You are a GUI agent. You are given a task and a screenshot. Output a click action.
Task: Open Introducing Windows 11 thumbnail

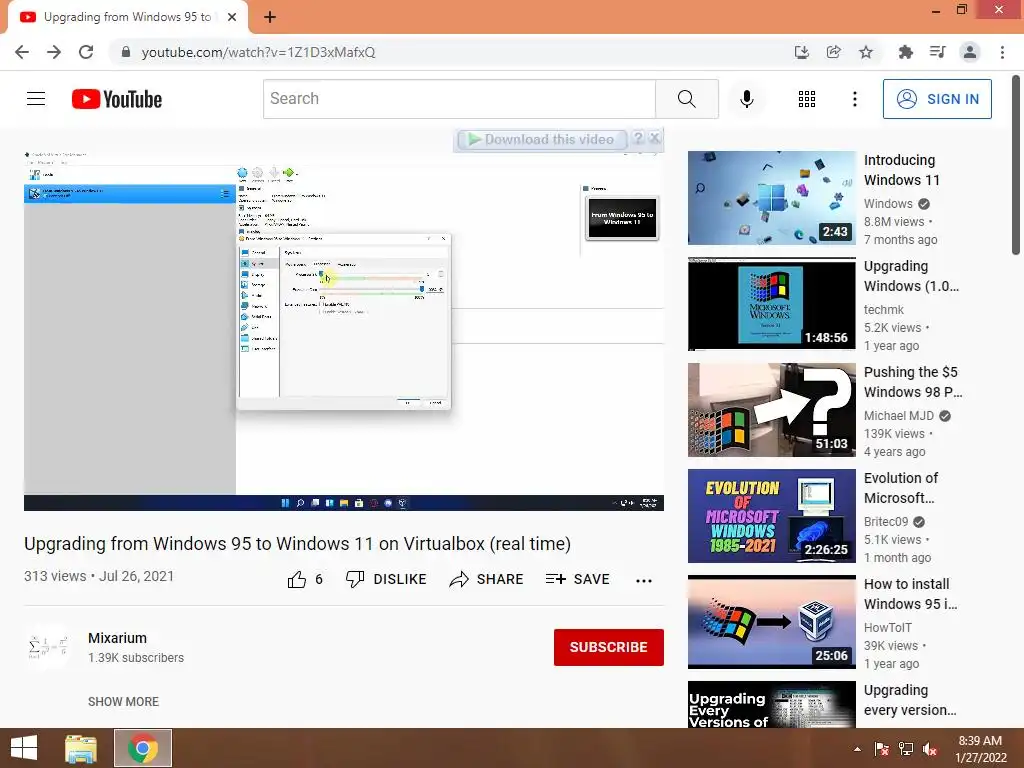771,198
